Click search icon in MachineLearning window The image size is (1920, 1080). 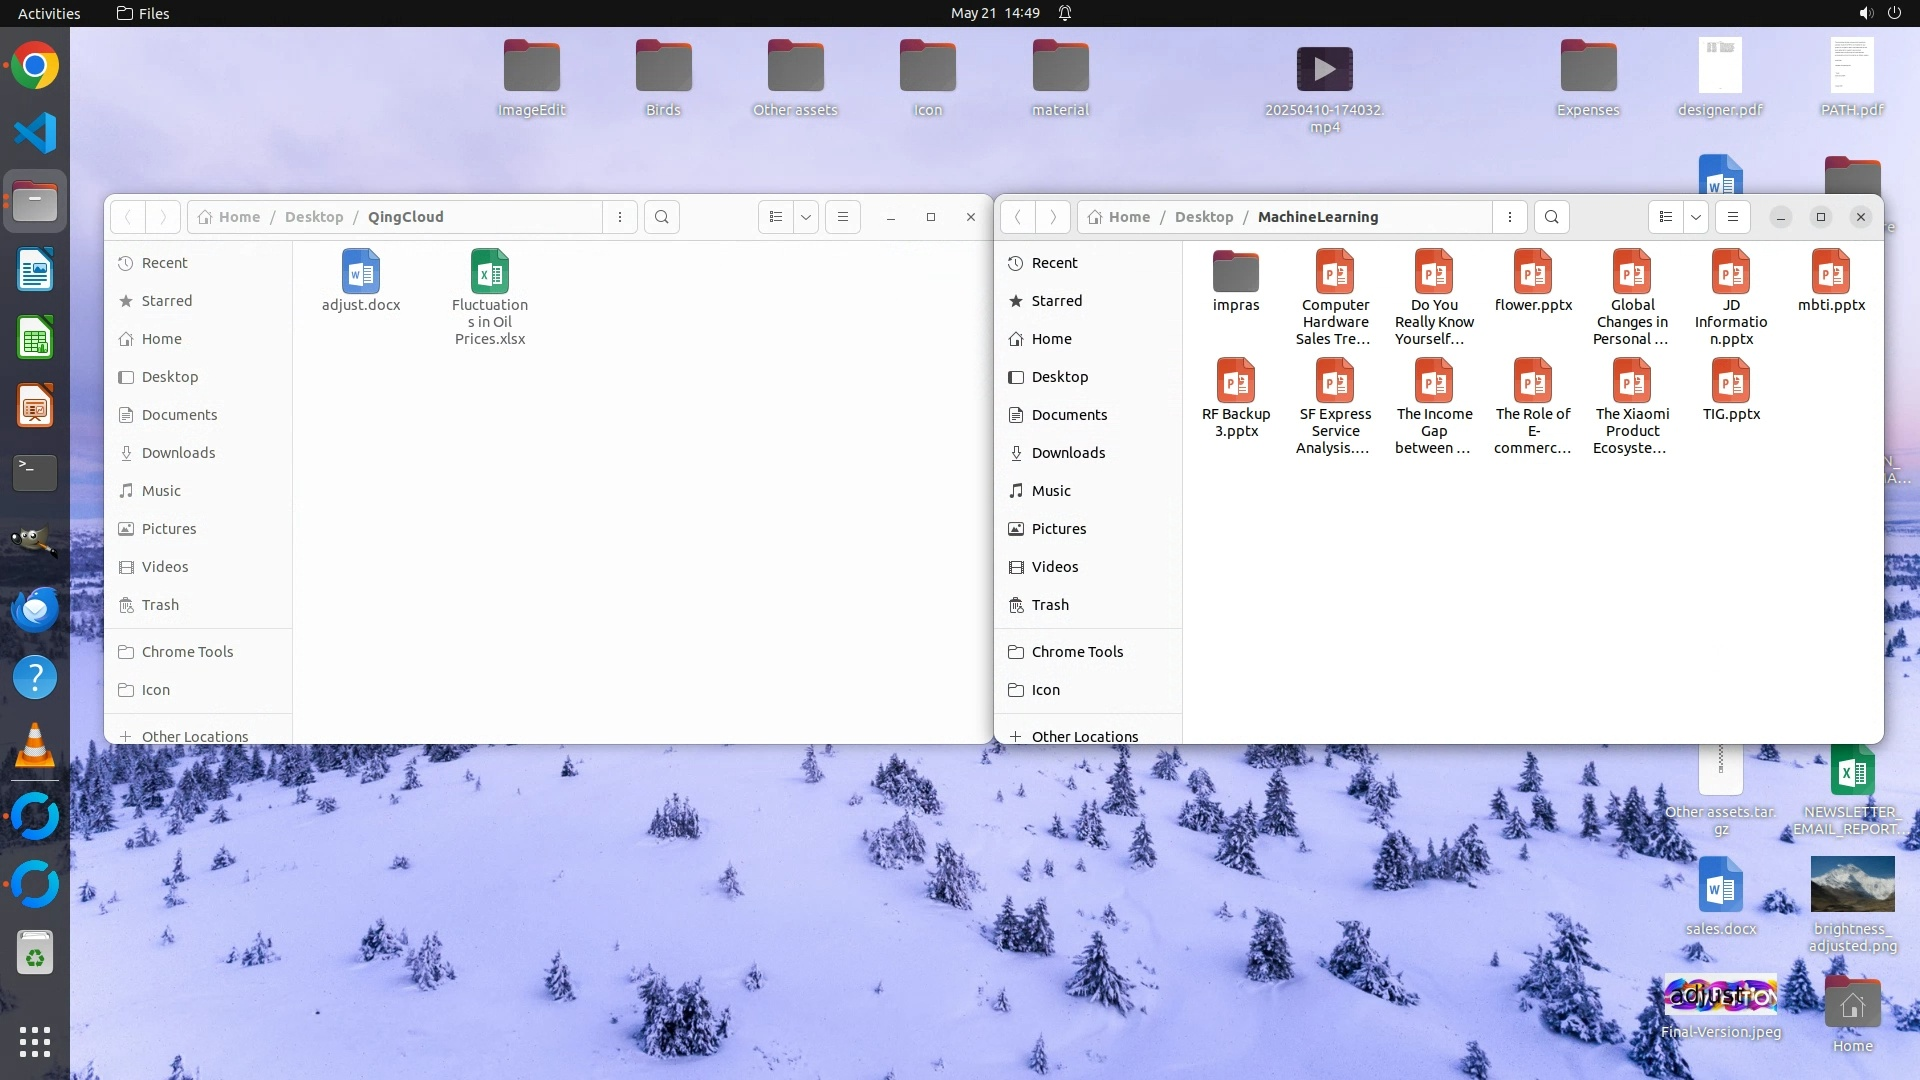click(x=1551, y=217)
